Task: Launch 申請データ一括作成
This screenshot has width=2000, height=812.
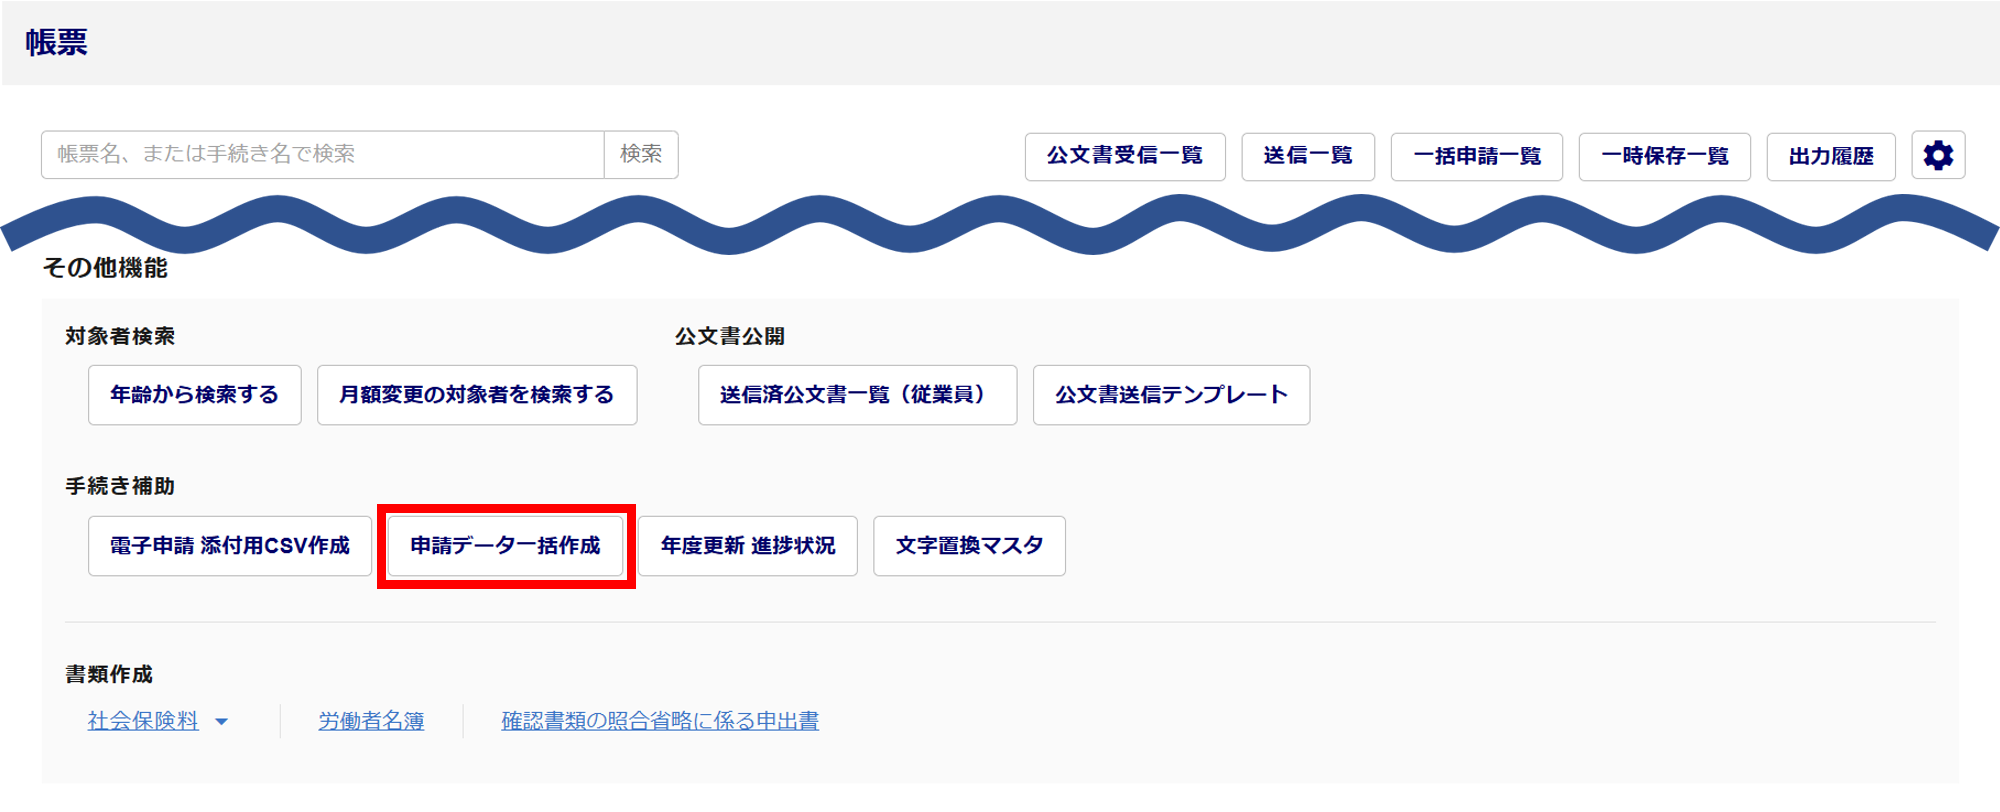Action: click(x=505, y=546)
